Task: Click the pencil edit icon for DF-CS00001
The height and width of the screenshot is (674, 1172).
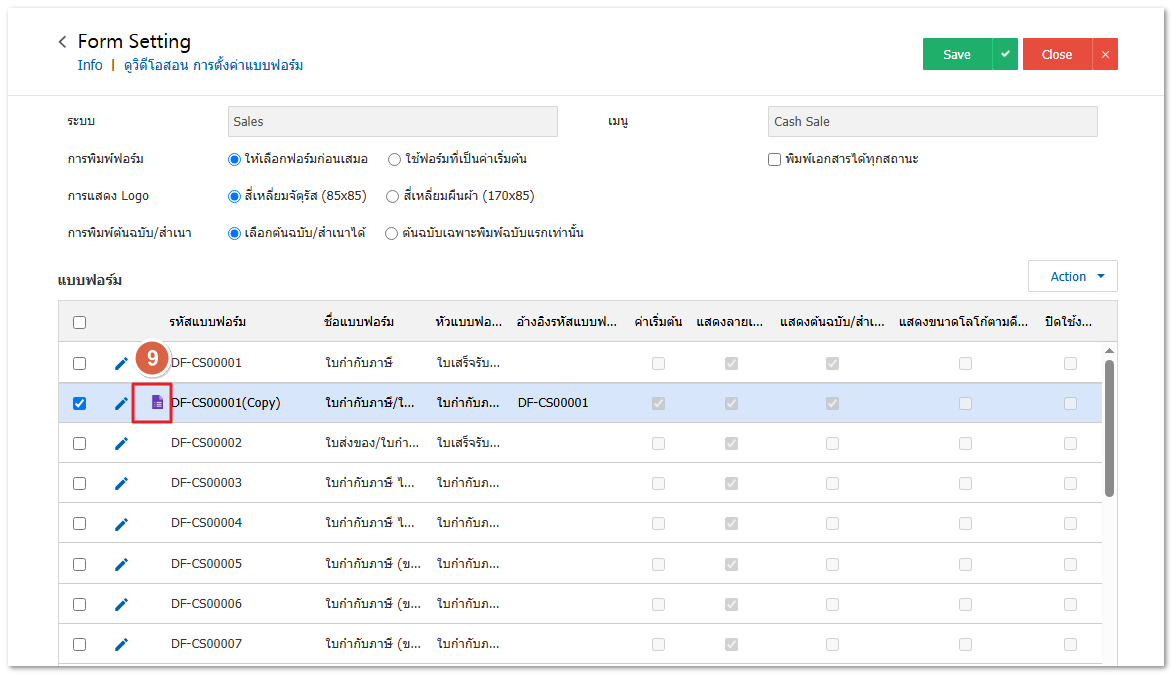Action: tap(121, 363)
